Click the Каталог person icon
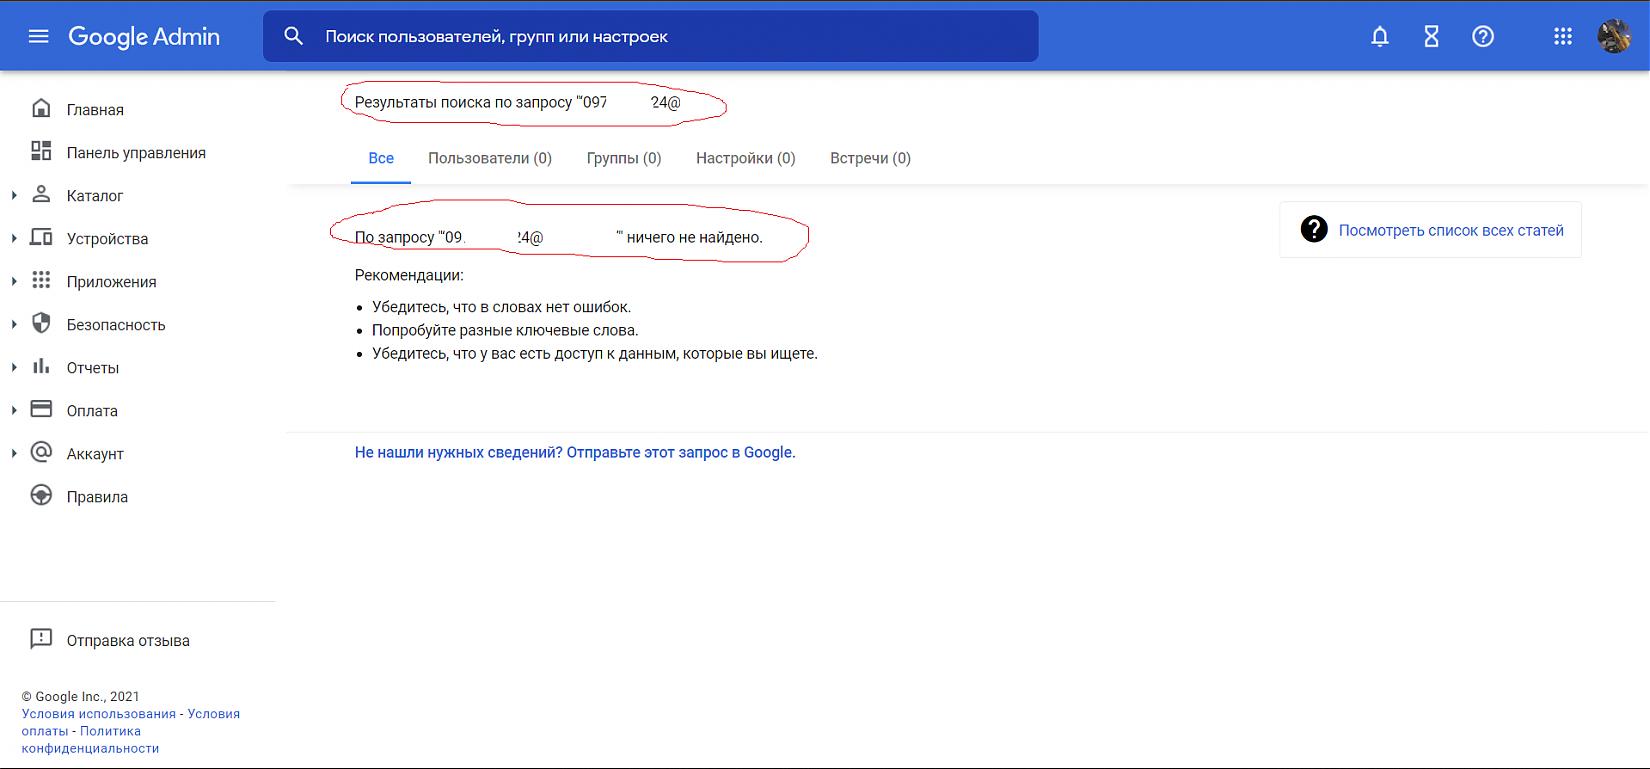 pos(41,194)
